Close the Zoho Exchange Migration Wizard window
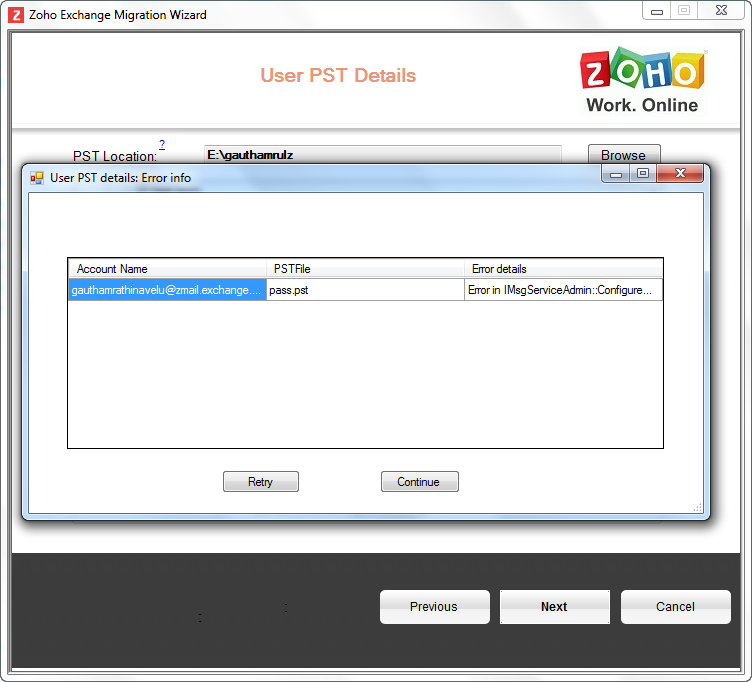The height and width of the screenshot is (682, 752). click(721, 11)
